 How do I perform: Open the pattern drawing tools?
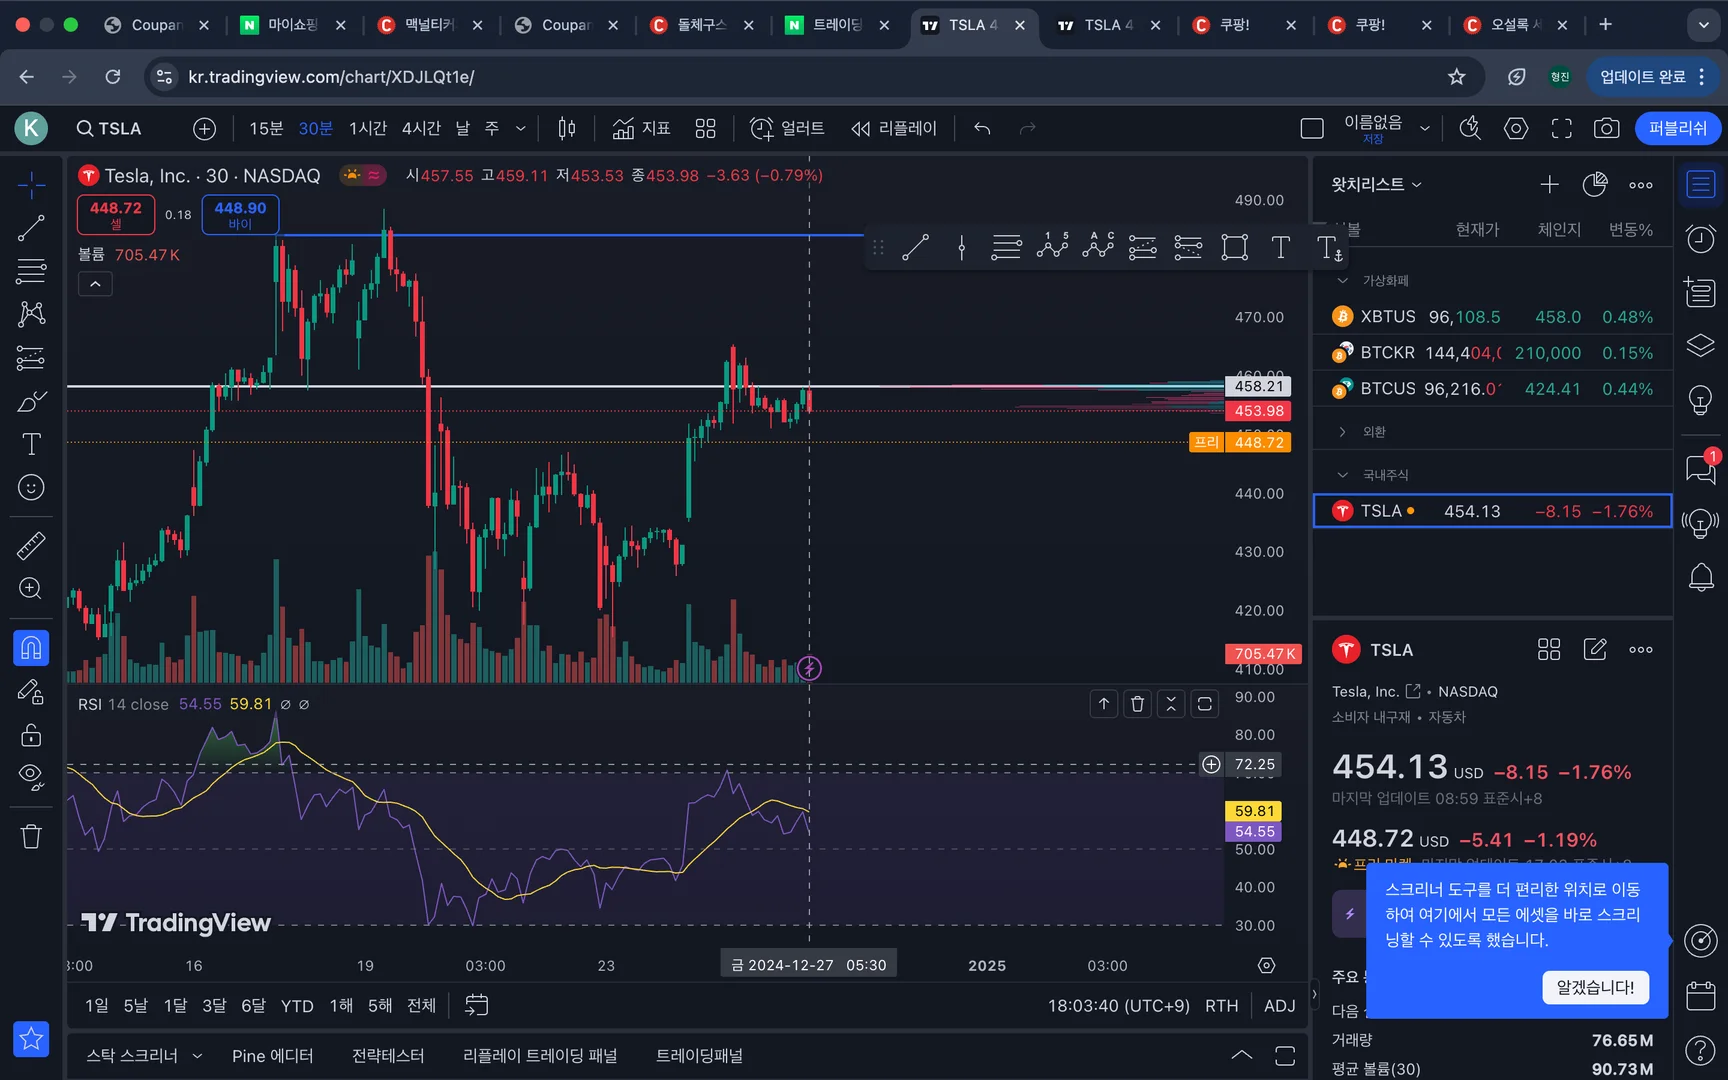point(31,314)
